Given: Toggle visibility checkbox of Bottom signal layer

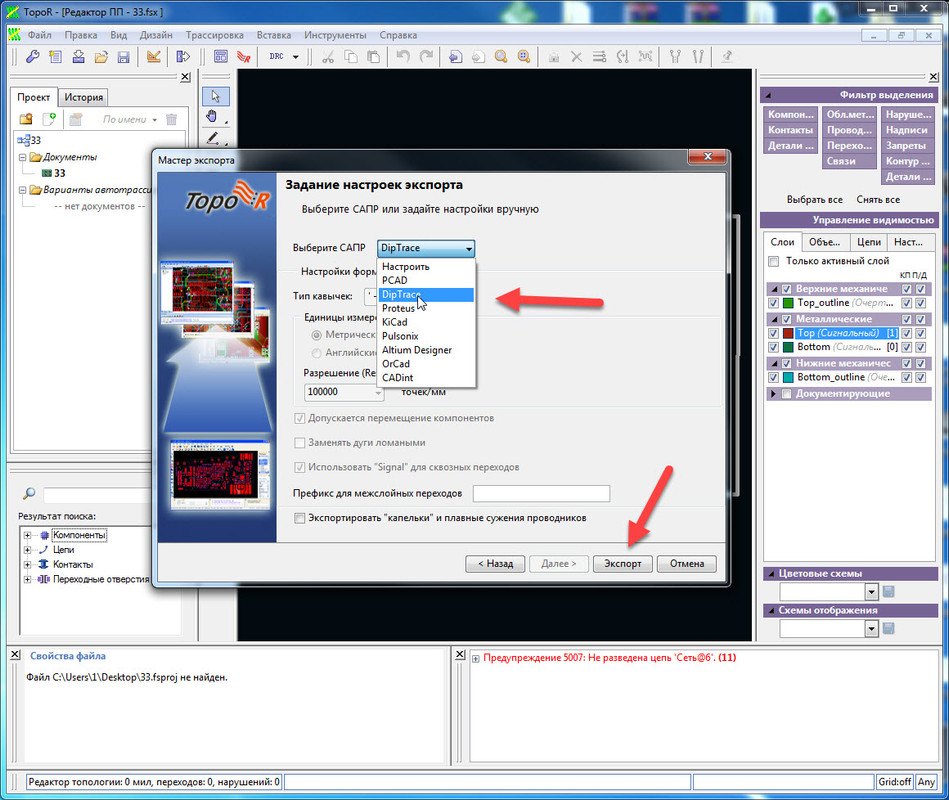Looking at the screenshot, I should tap(773, 347).
